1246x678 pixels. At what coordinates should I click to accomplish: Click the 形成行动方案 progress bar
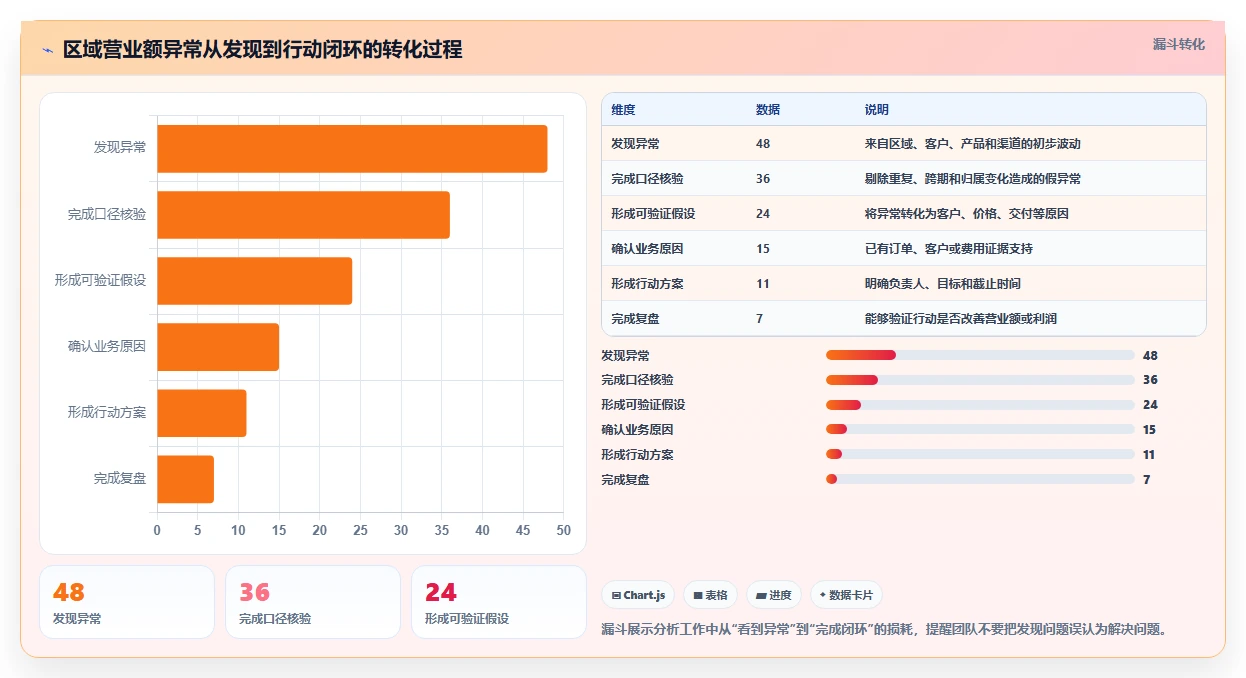click(980, 455)
